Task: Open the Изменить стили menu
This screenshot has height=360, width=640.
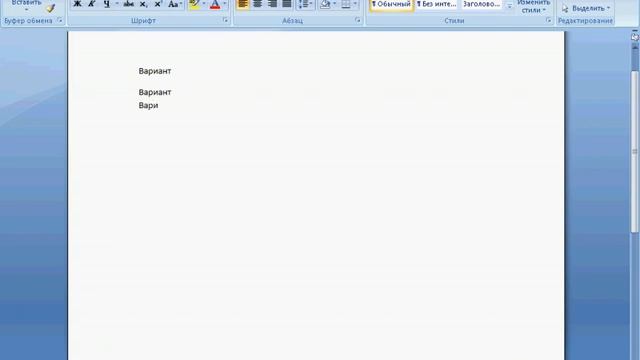Action: coord(533,7)
